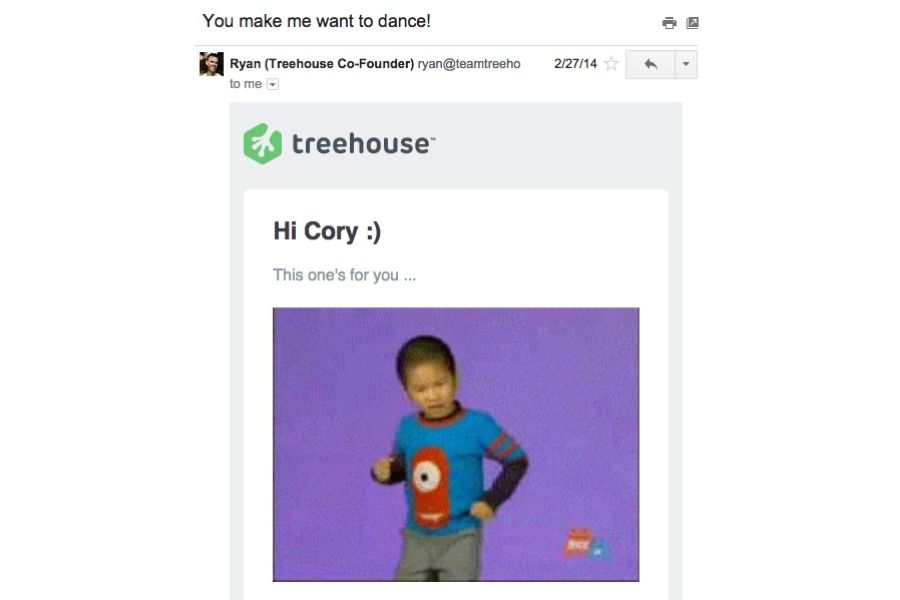
Task: Reply using the arrow button
Action: click(x=650, y=64)
